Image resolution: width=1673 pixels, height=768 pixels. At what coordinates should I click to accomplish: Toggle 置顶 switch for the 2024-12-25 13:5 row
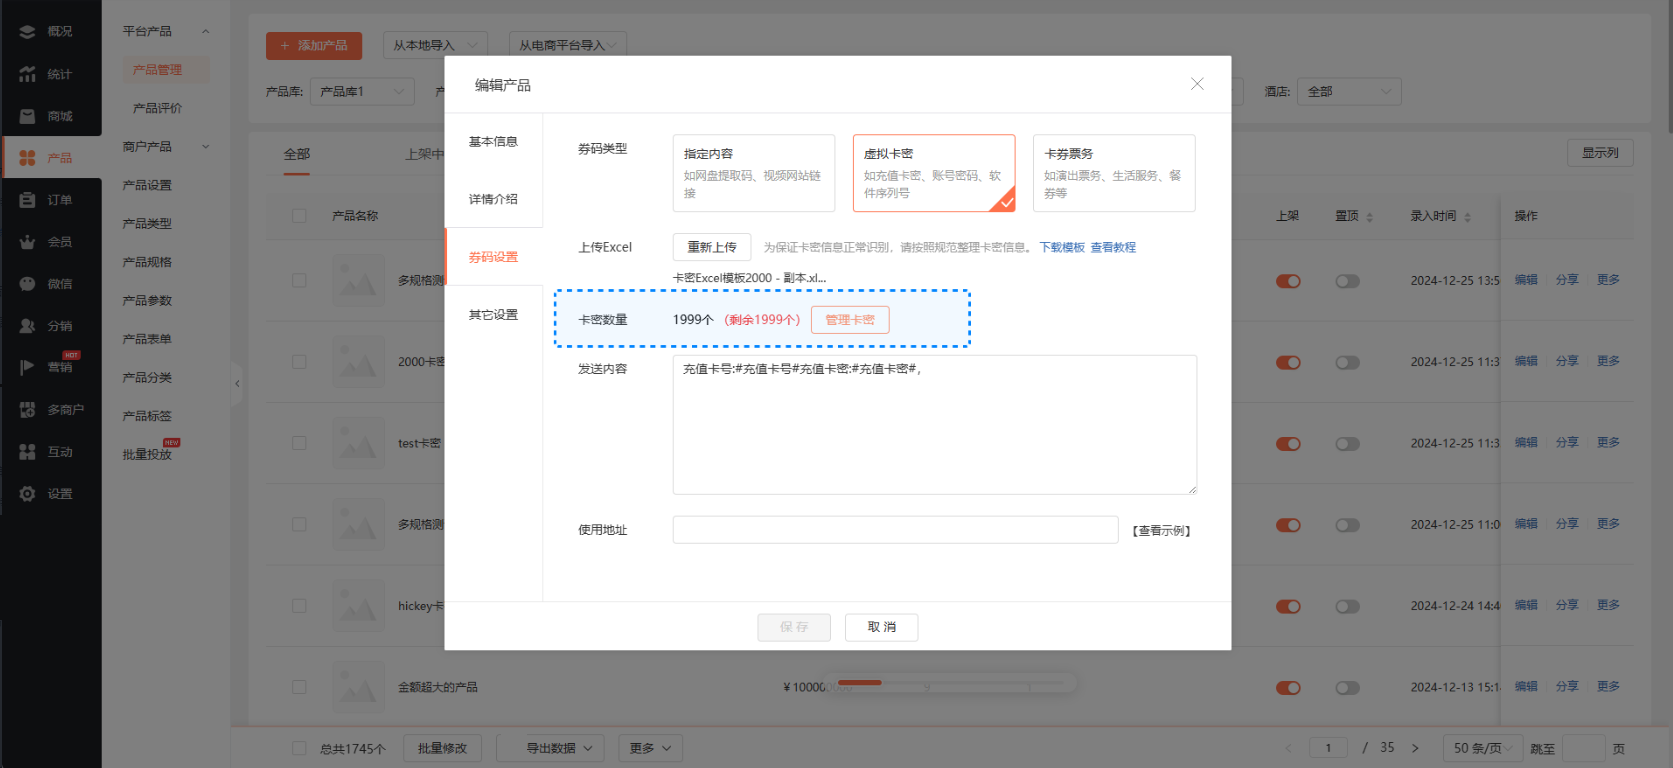click(x=1347, y=281)
